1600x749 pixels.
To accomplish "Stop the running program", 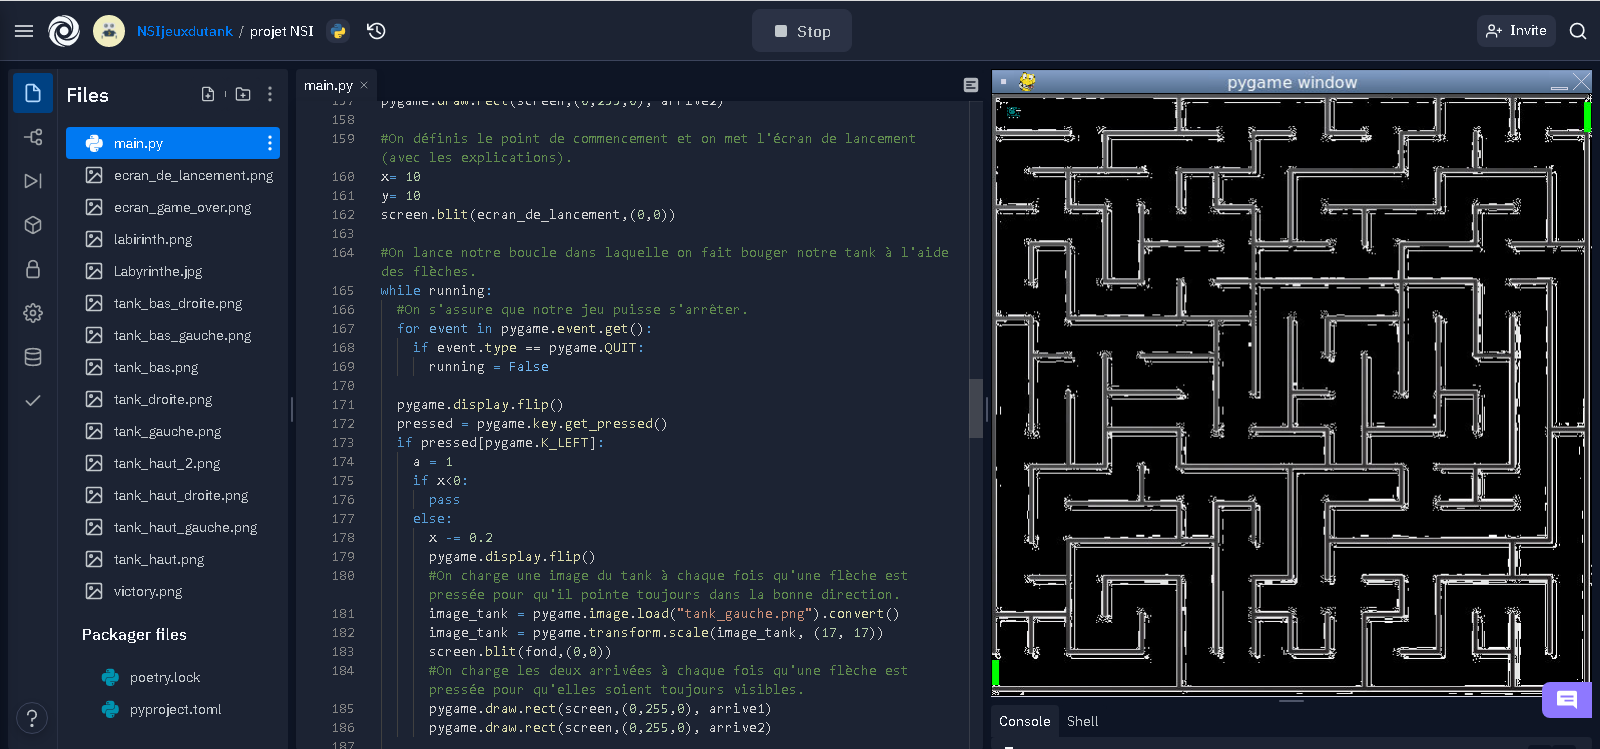I will (x=802, y=31).
